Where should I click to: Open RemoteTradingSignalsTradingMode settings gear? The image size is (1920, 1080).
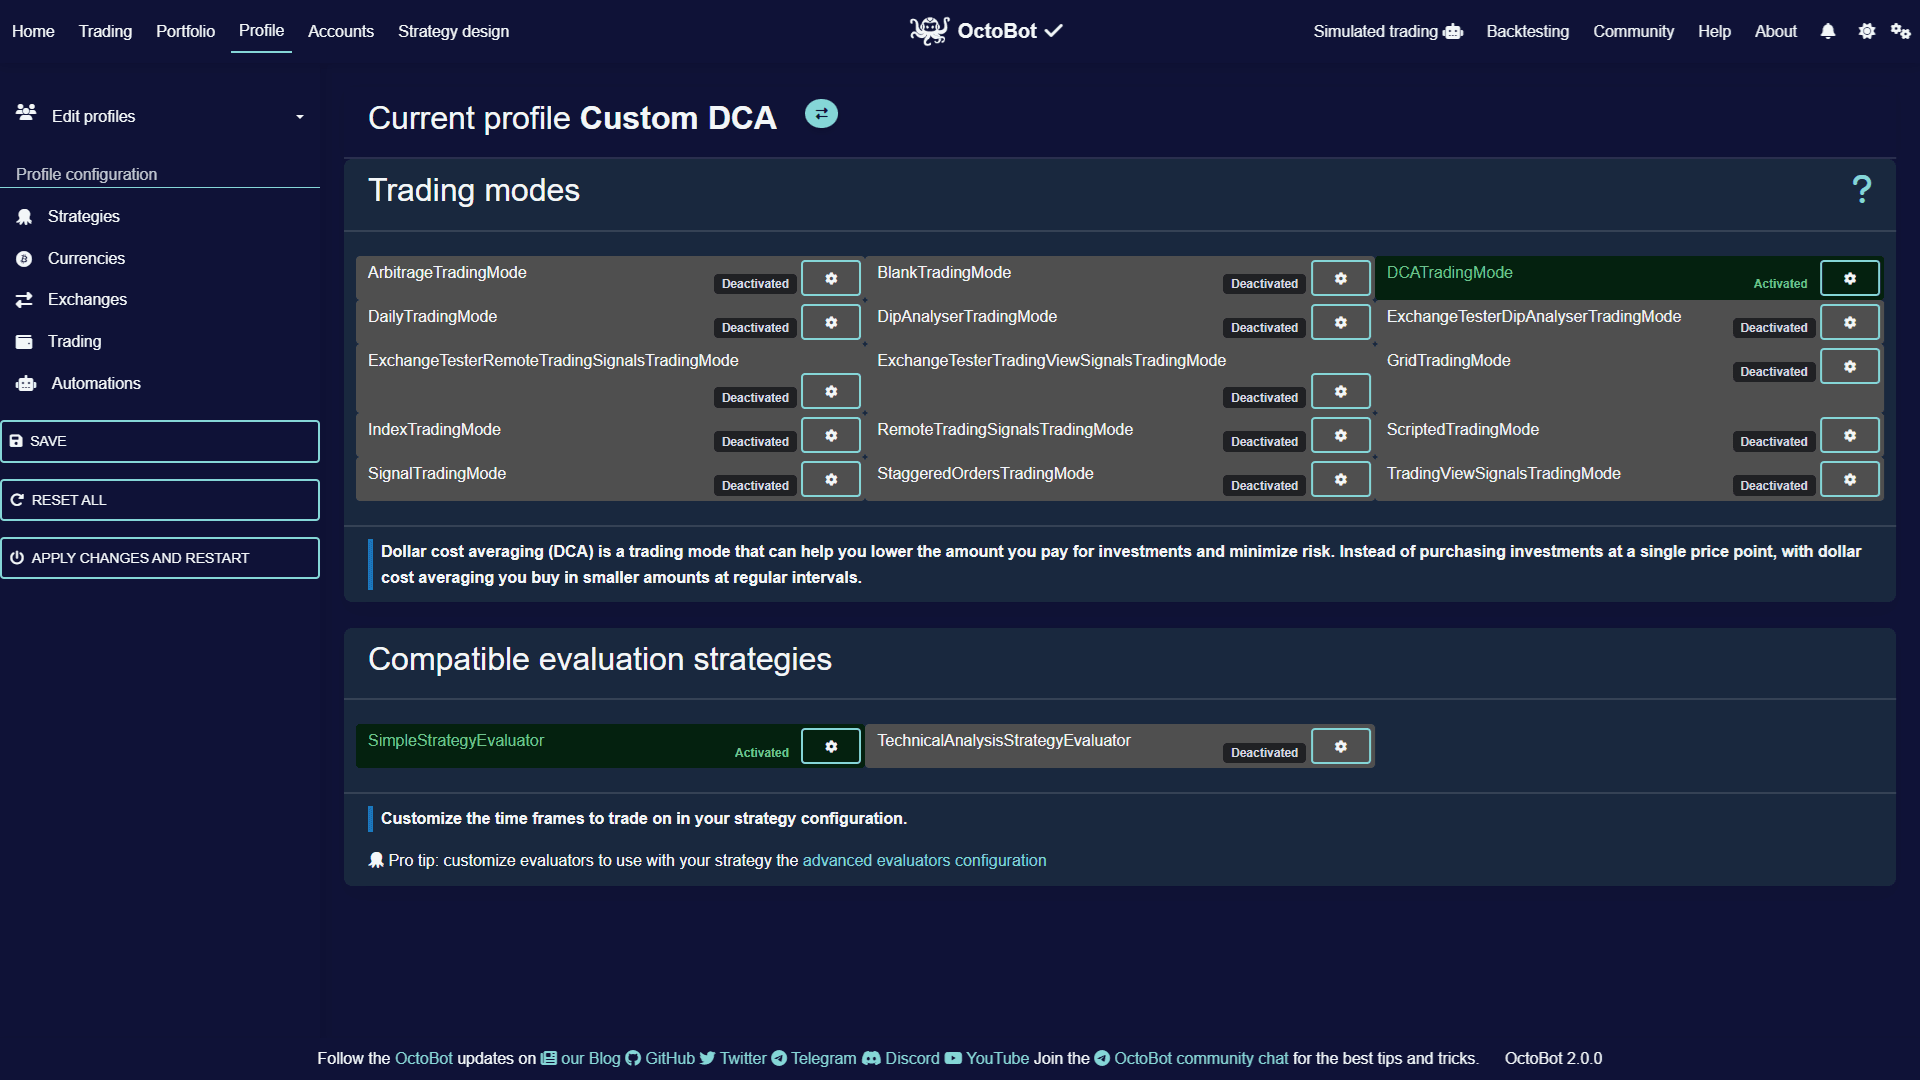tap(1340, 435)
